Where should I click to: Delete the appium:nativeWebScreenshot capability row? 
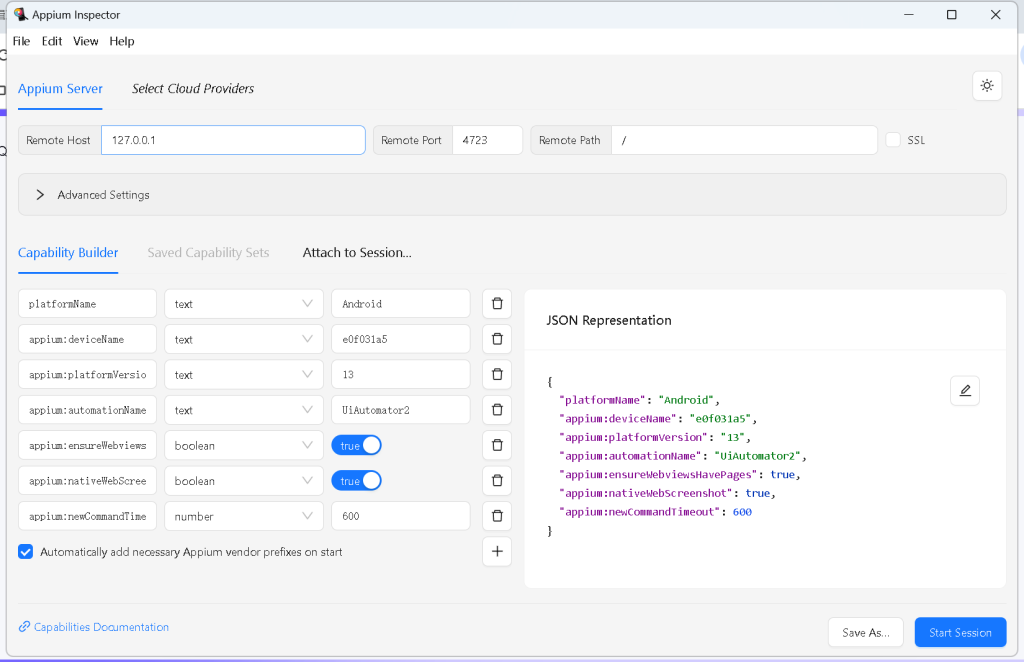point(497,481)
